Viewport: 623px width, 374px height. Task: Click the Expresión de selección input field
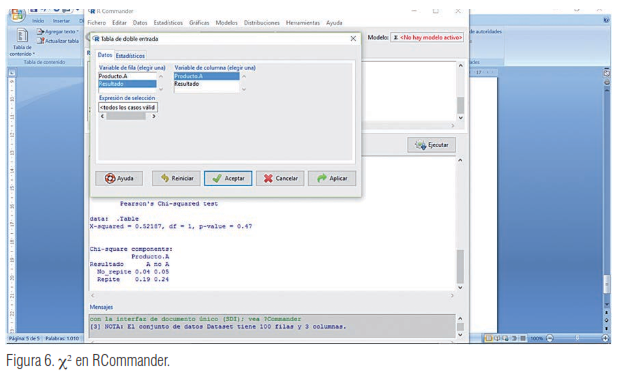(128, 107)
